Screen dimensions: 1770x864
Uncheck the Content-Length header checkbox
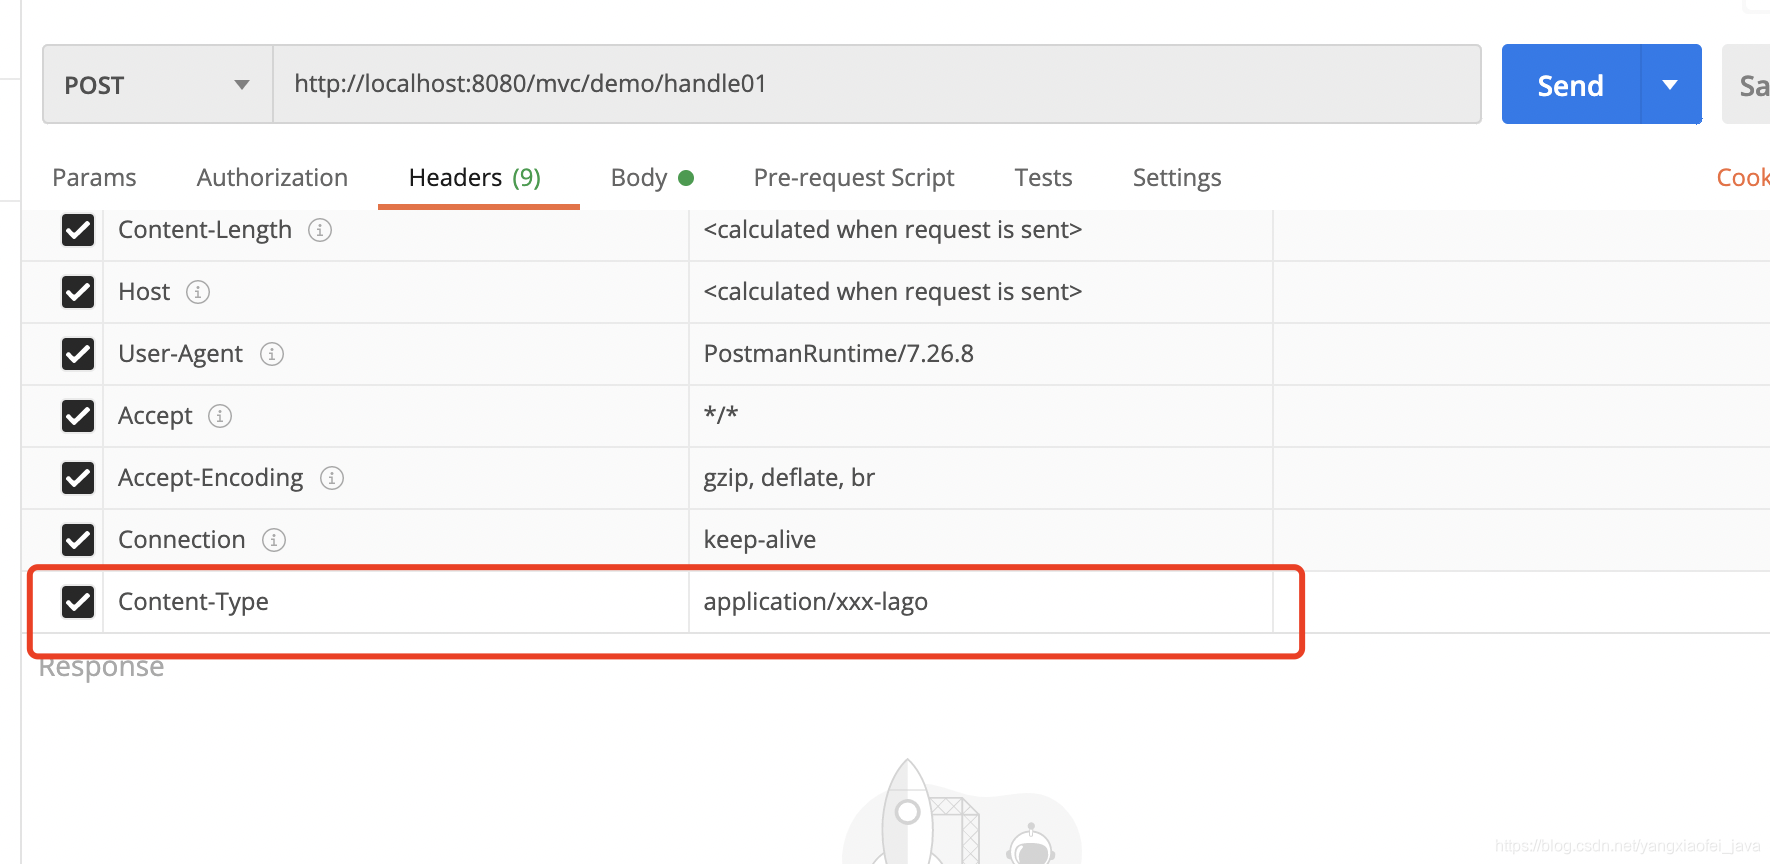(x=78, y=230)
